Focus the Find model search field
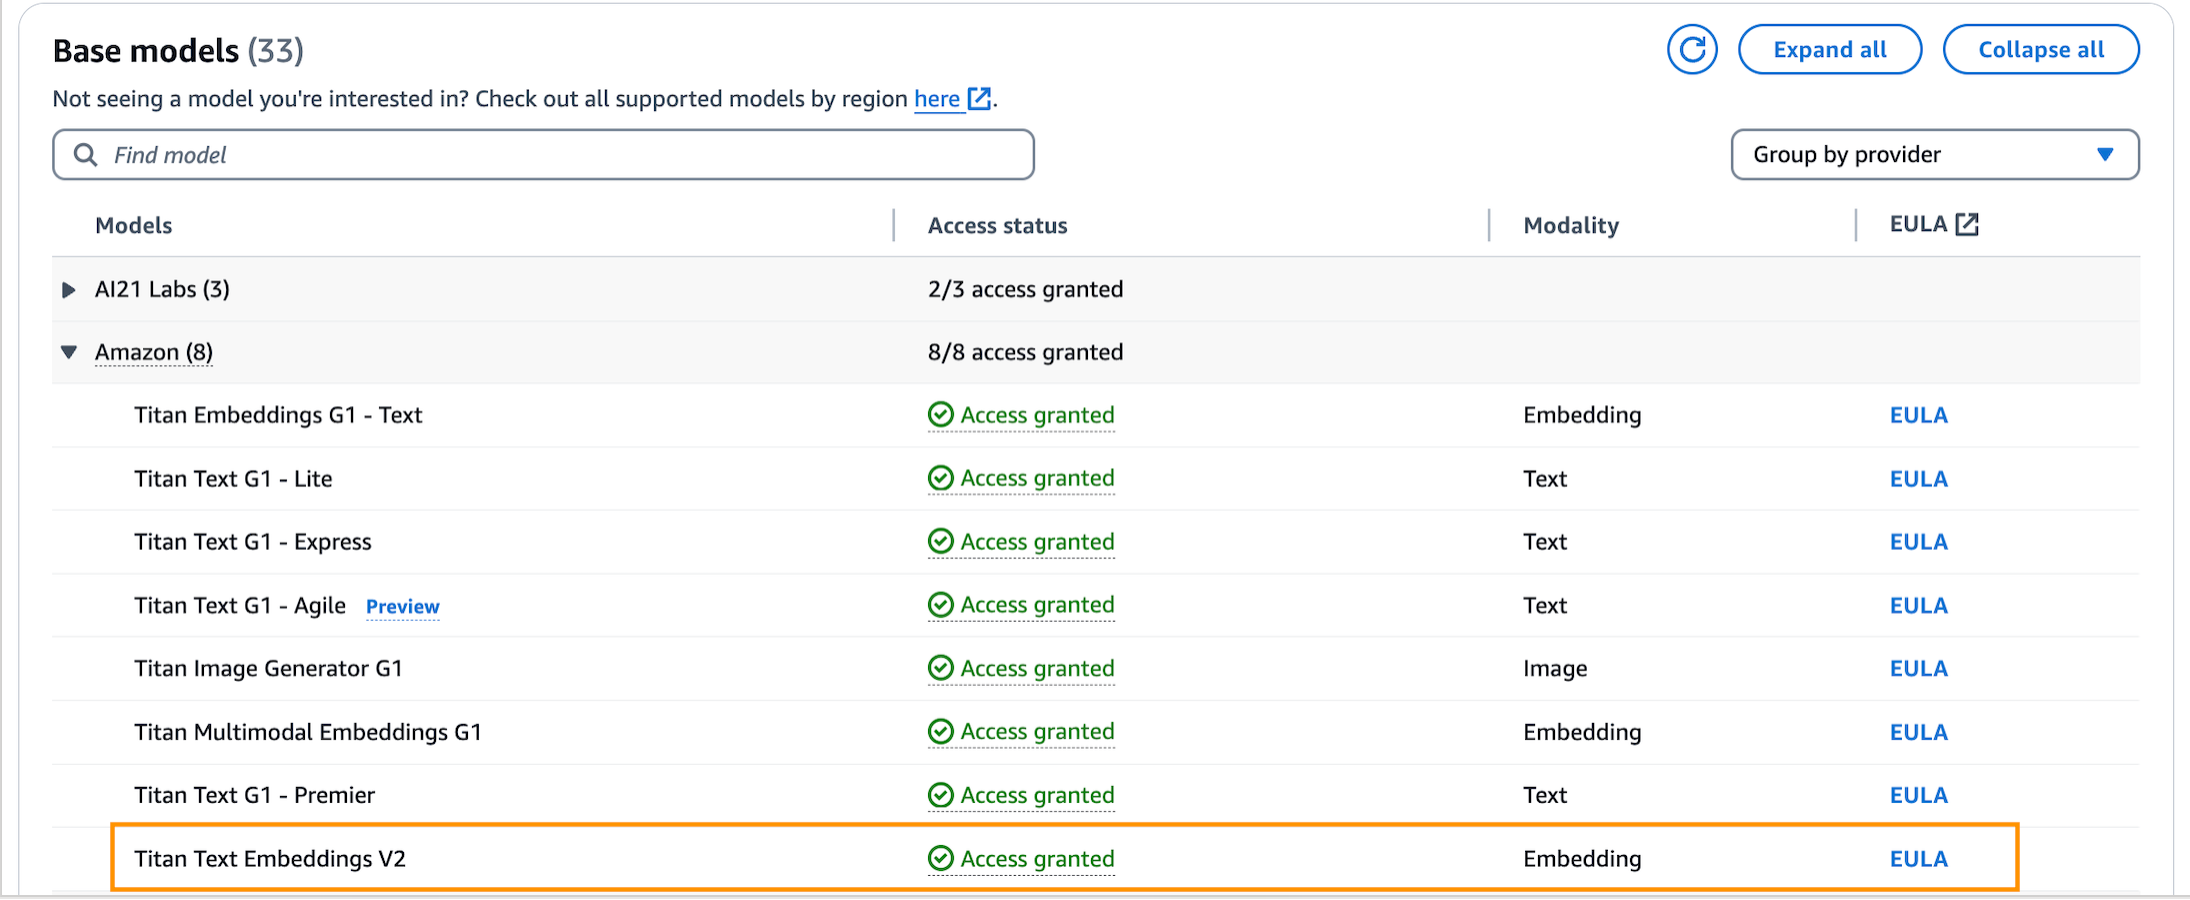Image resolution: width=2190 pixels, height=900 pixels. [x=560, y=155]
